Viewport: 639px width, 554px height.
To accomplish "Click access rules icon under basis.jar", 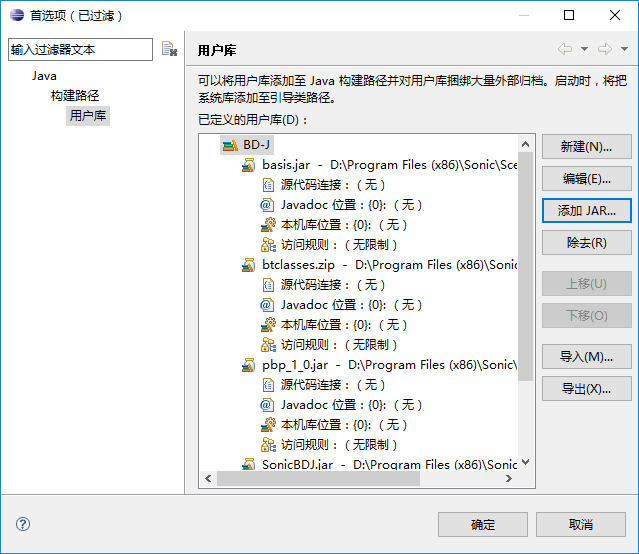I will (x=268, y=245).
